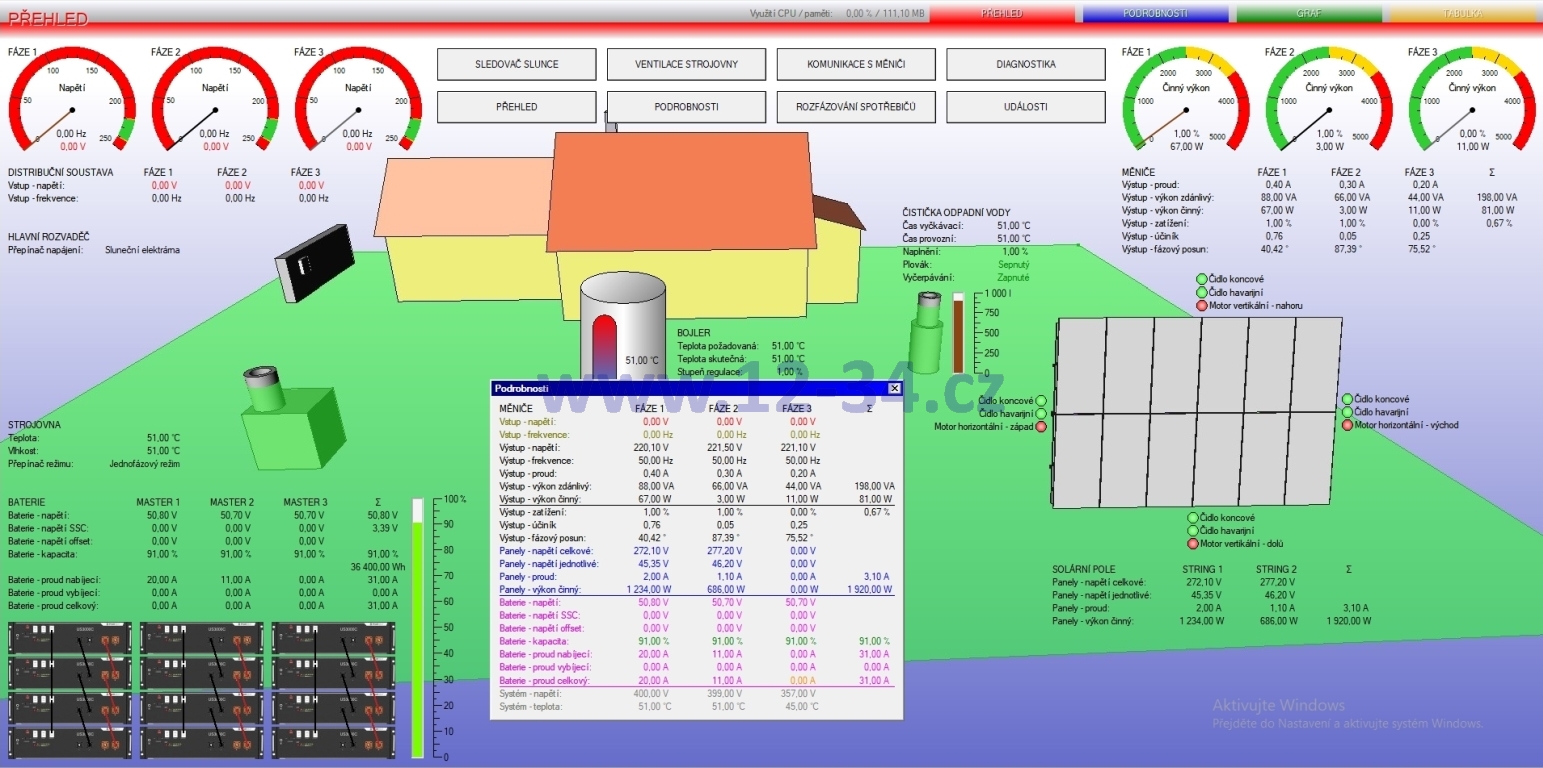Viewport: 1543px width, 768px height.
Task: Open the UDÁLOSTI events button
Action: [x=1025, y=107]
